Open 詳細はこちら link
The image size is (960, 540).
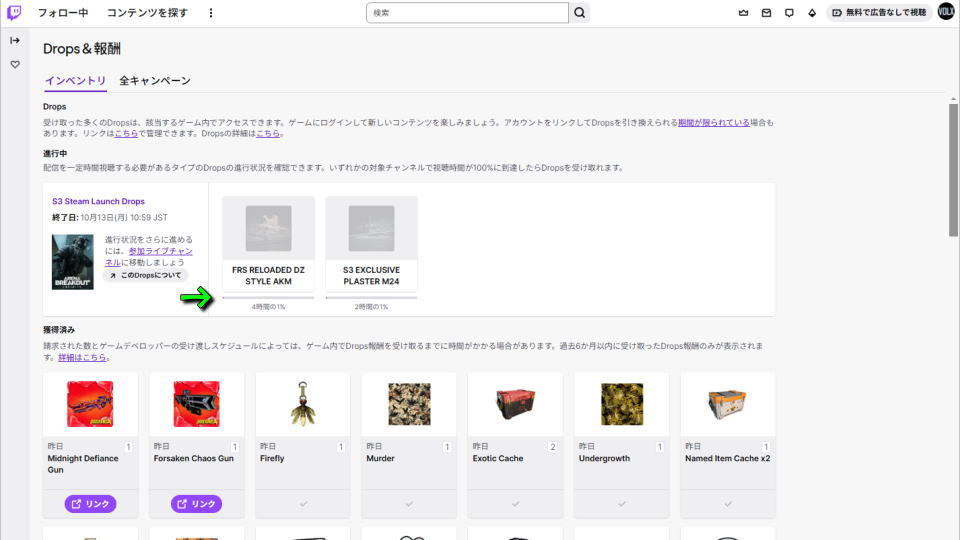click(82, 358)
